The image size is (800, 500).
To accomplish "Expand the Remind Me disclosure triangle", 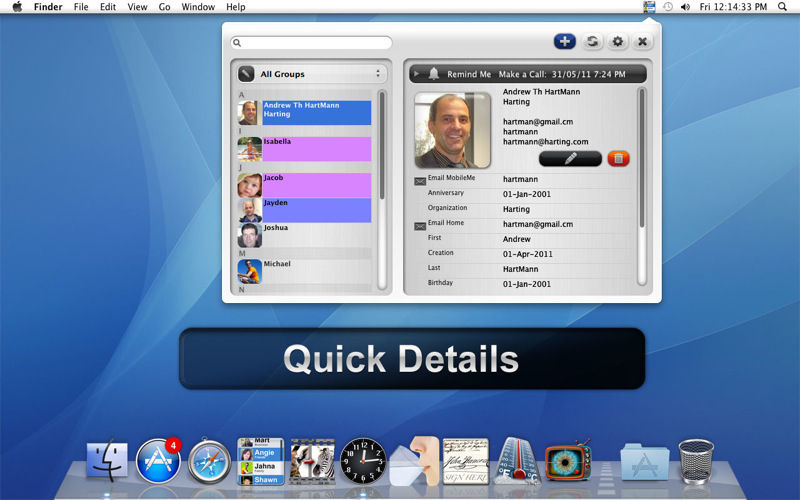I will [x=417, y=74].
